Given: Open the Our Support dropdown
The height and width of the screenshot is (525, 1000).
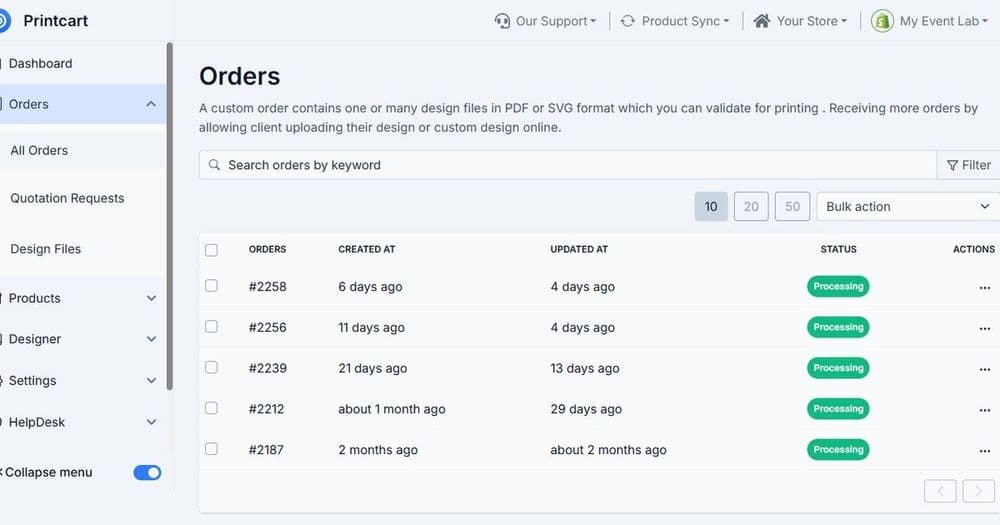Looking at the screenshot, I should (x=545, y=21).
